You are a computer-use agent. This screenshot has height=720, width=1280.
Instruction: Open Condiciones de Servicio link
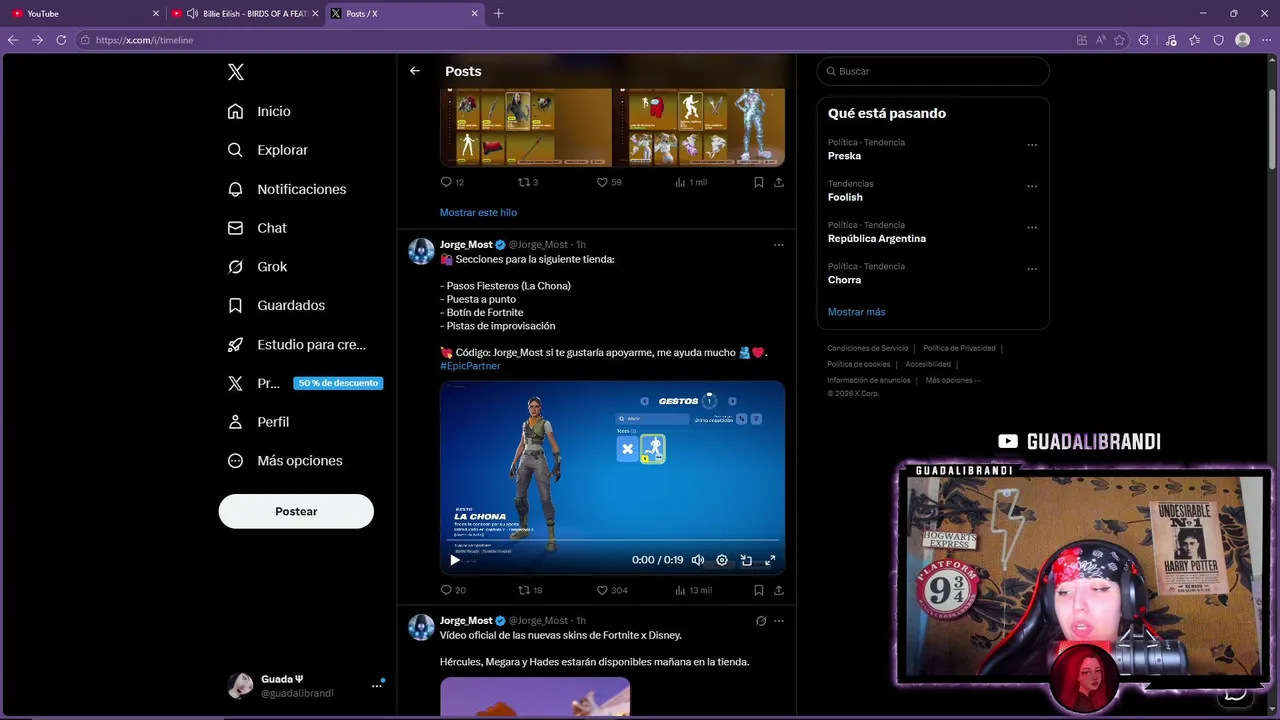867,348
